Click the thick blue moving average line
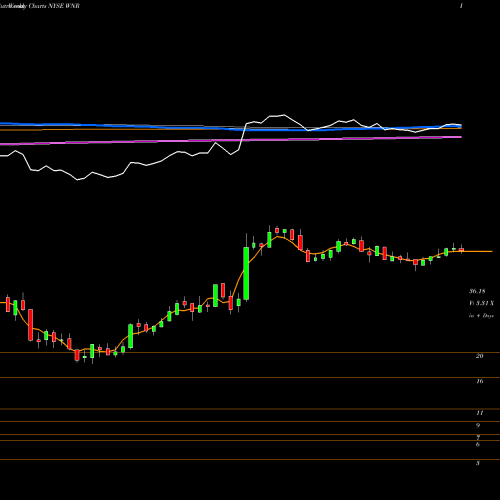Image resolution: width=500 pixels, height=500 pixels. pyautogui.click(x=231, y=128)
